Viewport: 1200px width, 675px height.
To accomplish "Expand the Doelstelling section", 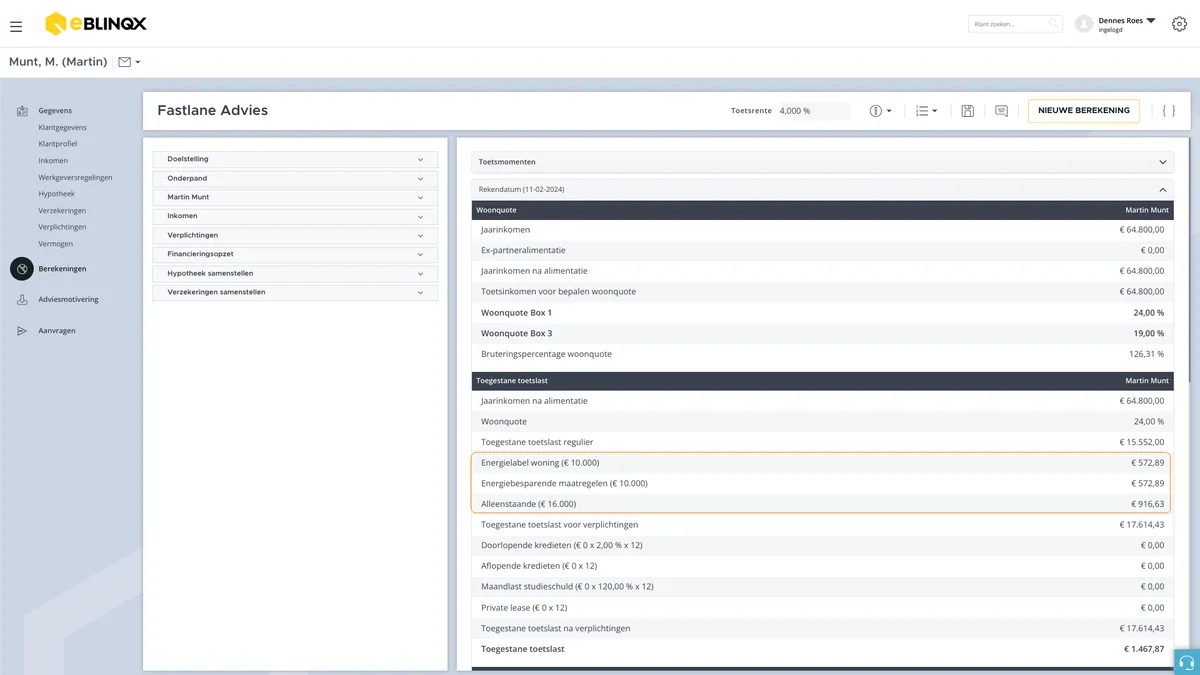I will 295,159.
